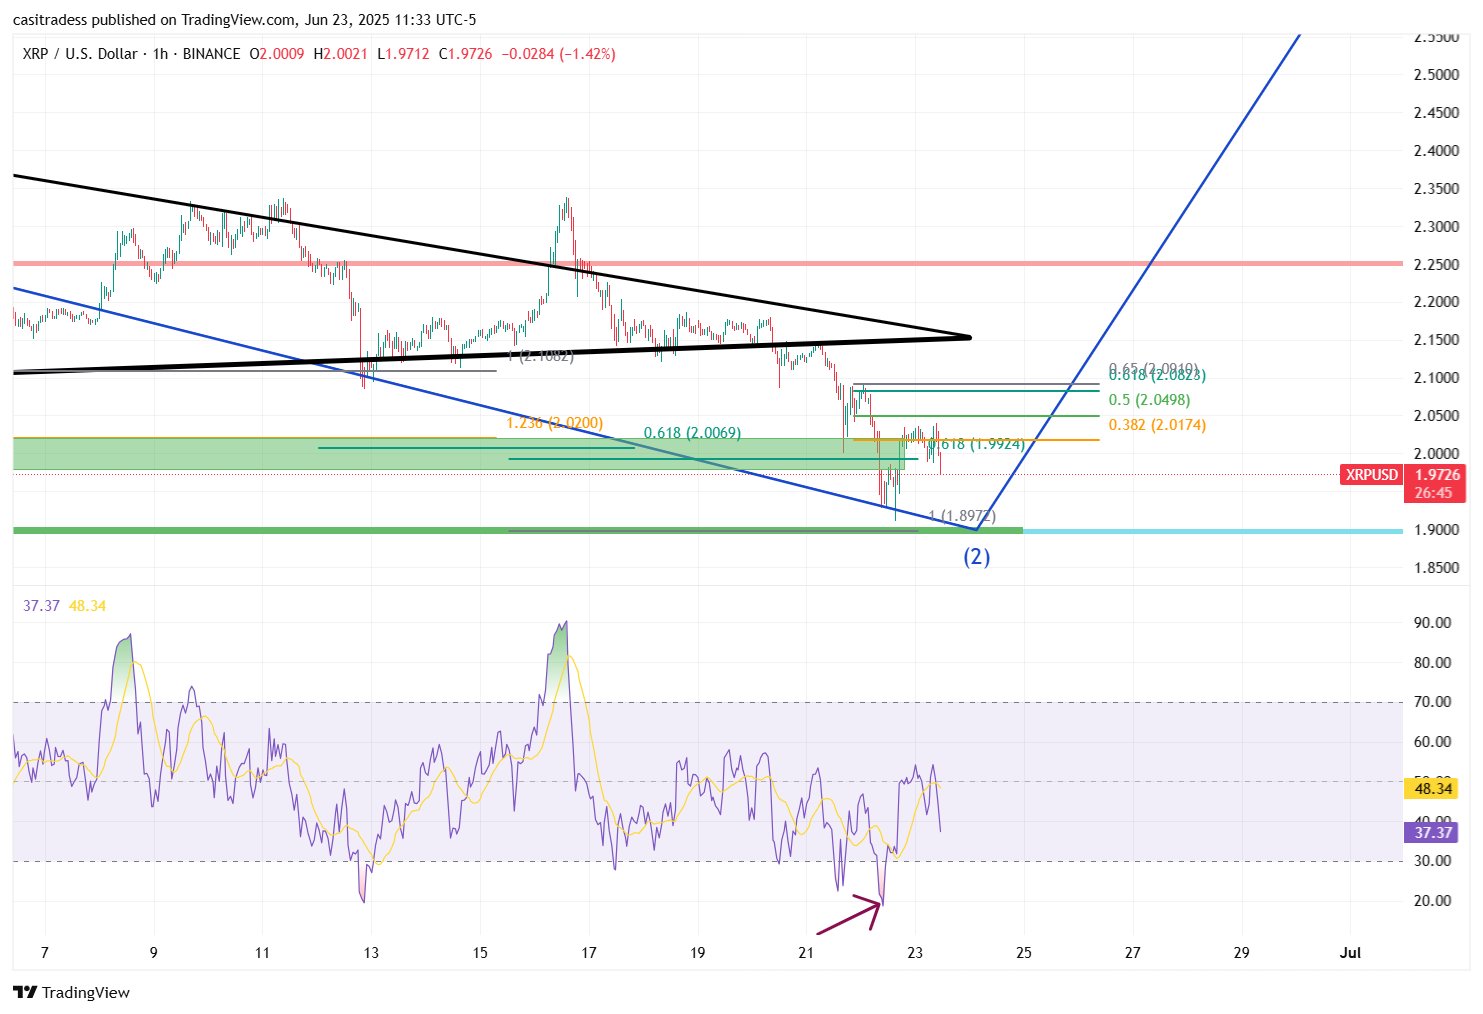1483x1014 pixels.
Task: Click the purple arrow on the RSI panel
Action: [x=850, y=917]
